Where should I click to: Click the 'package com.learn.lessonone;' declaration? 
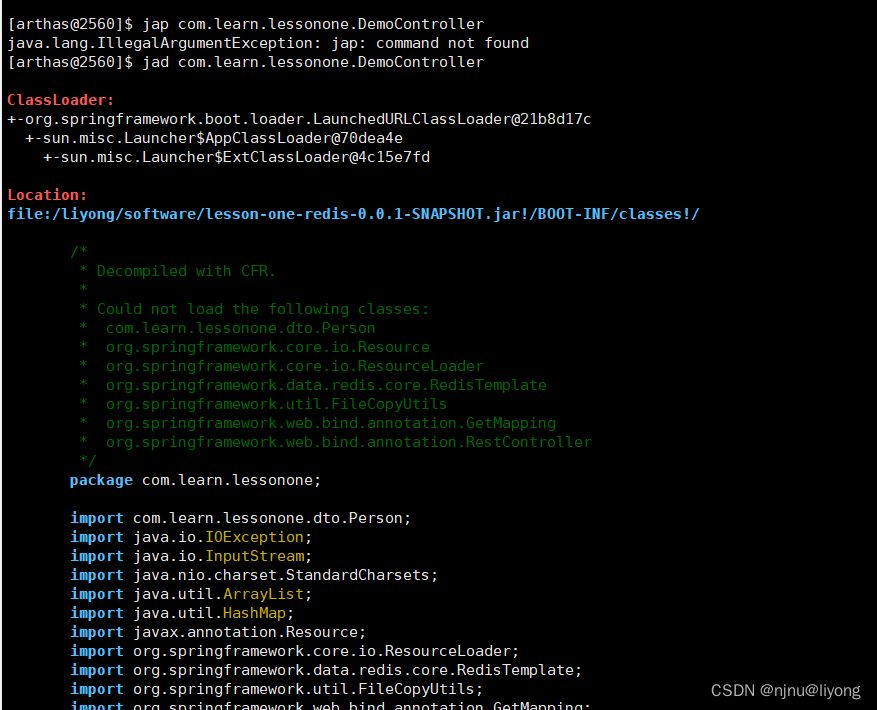click(x=195, y=481)
